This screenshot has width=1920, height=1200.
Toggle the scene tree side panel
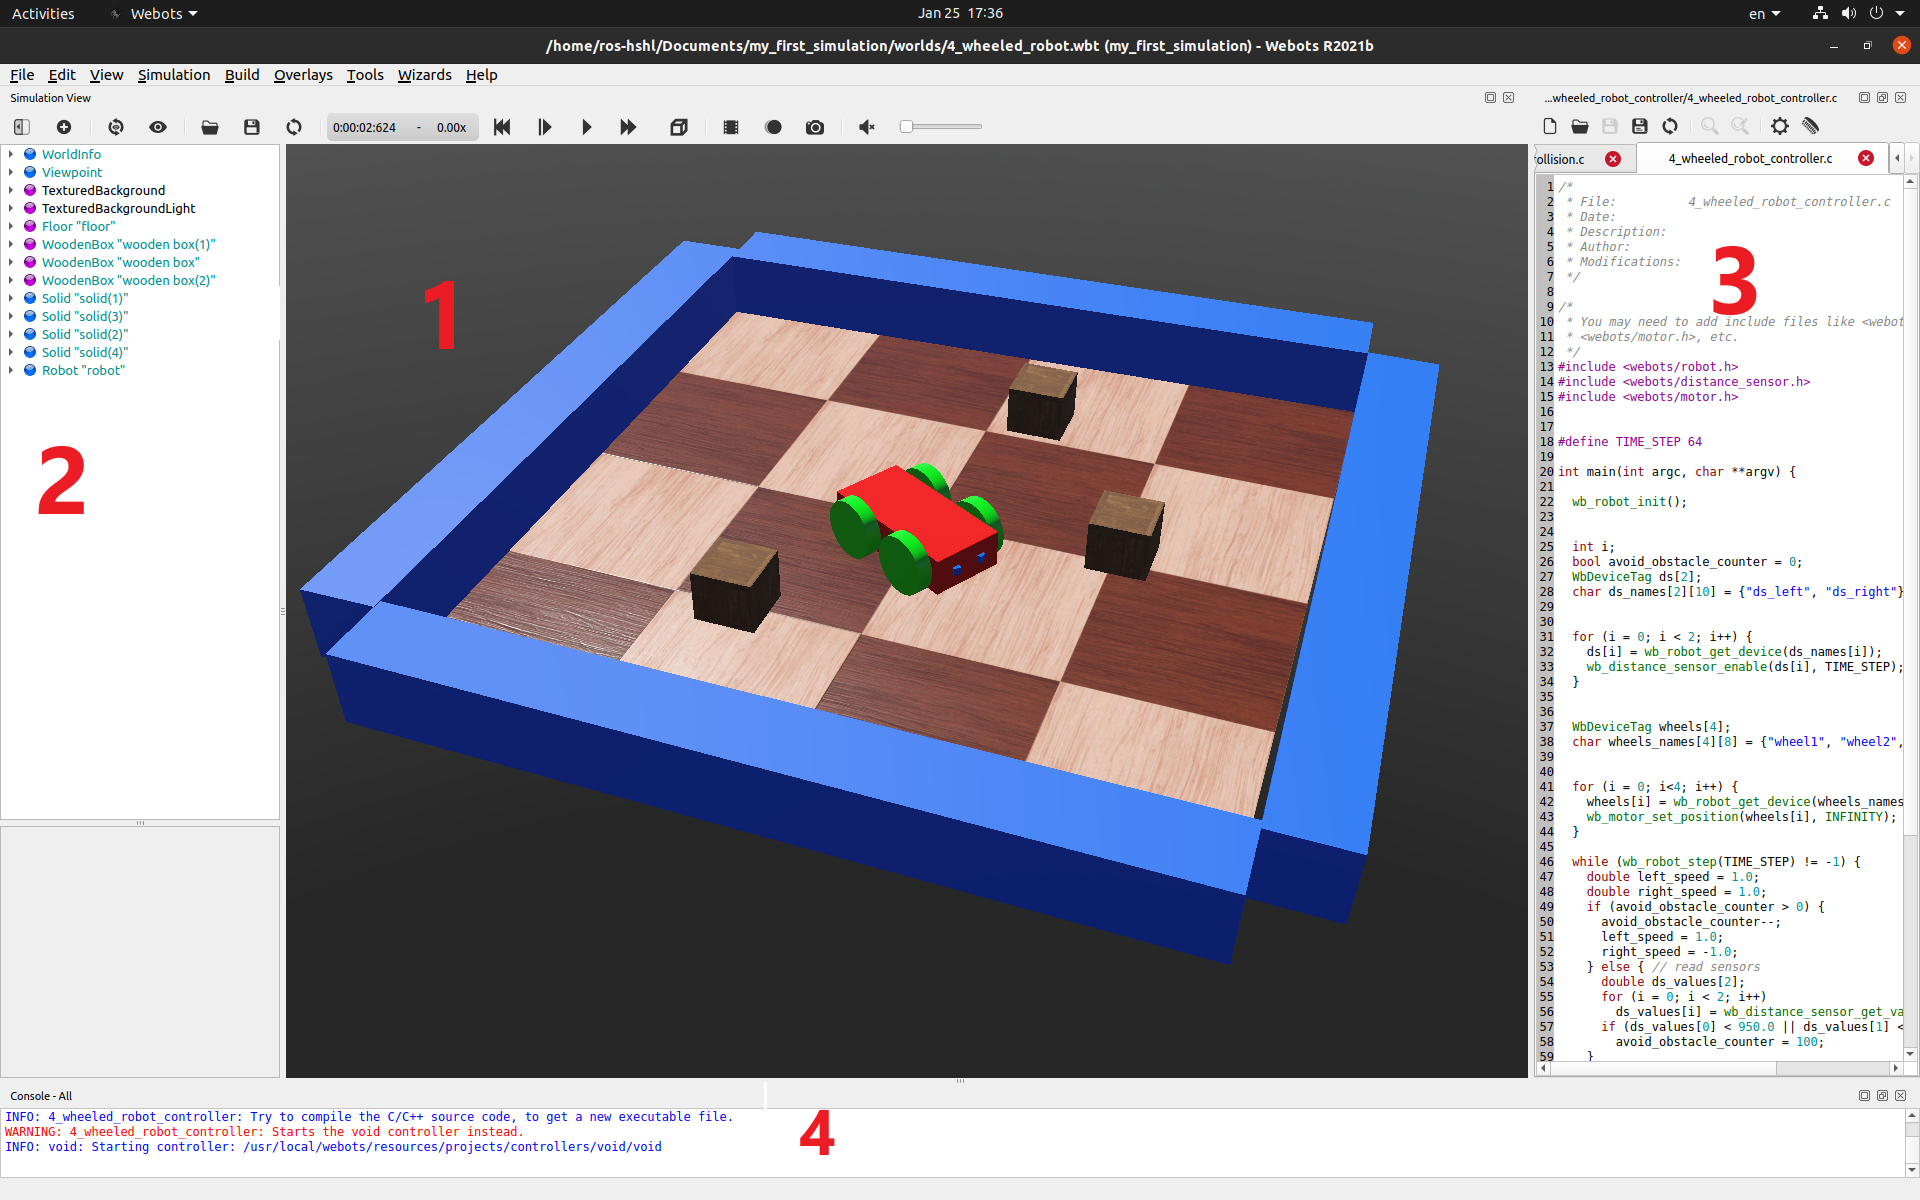click(22, 127)
